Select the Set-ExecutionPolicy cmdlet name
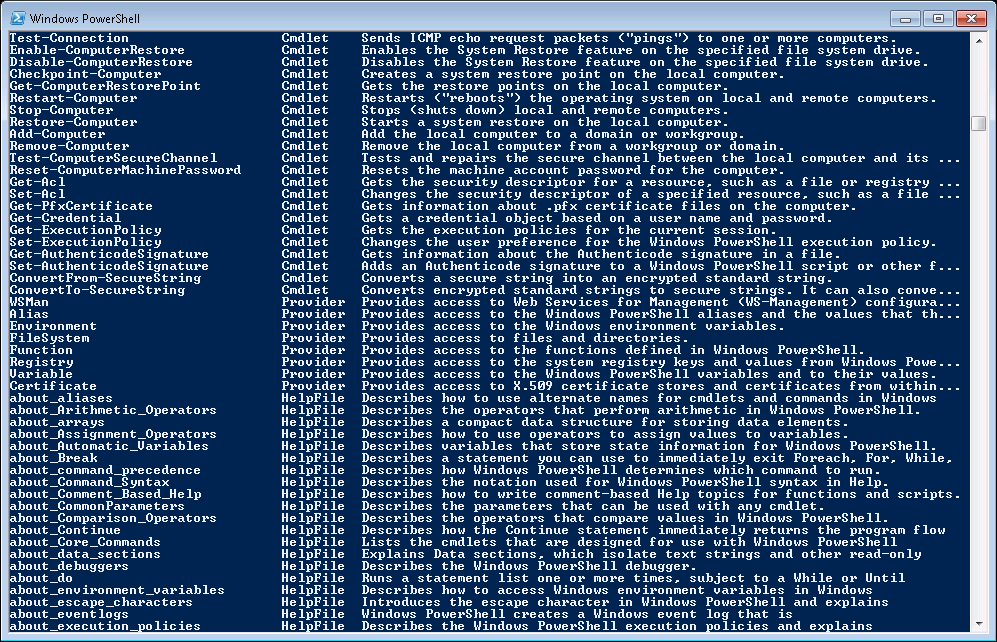The image size is (997, 642). click(x=85, y=242)
